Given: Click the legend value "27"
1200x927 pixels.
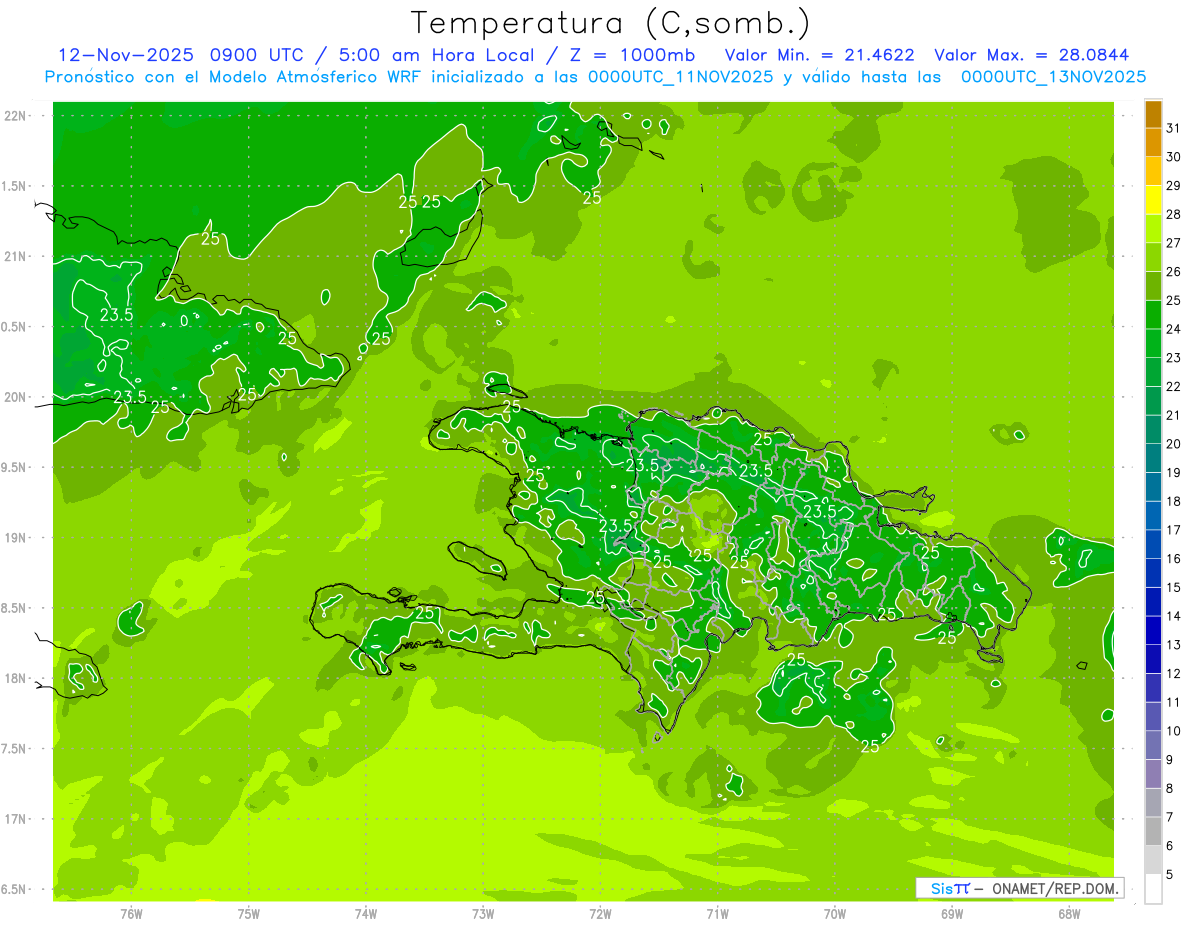Looking at the screenshot, I should (1174, 243).
